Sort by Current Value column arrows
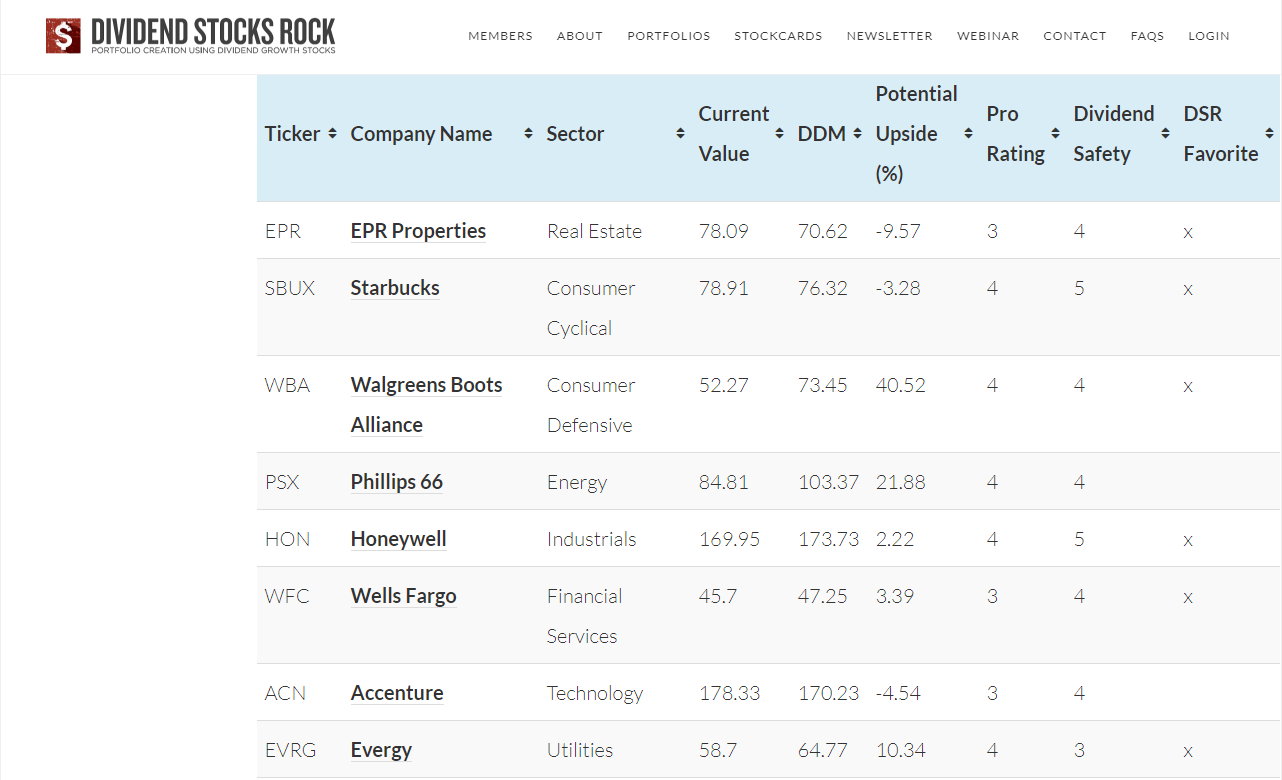Image resolution: width=1282 pixels, height=780 pixels. 780,134
